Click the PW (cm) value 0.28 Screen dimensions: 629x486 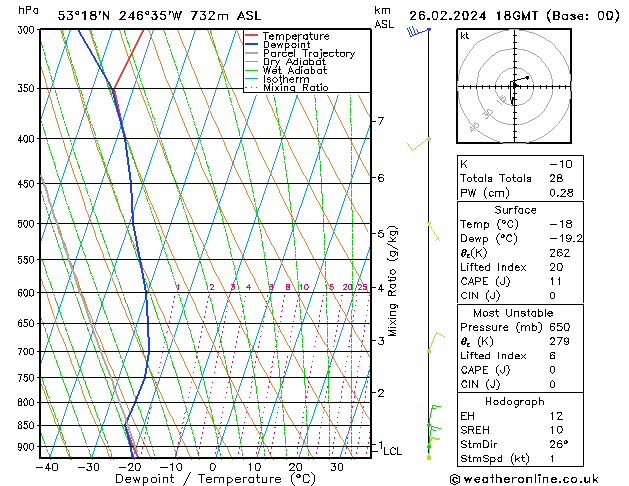pyautogui.click(x=561, y=193)
